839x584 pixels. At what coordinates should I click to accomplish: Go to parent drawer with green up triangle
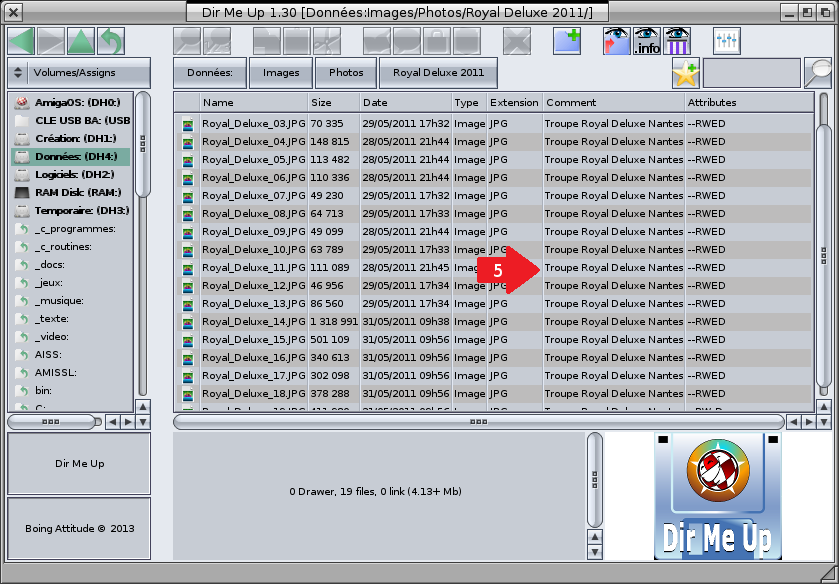[x=81, y=41]
